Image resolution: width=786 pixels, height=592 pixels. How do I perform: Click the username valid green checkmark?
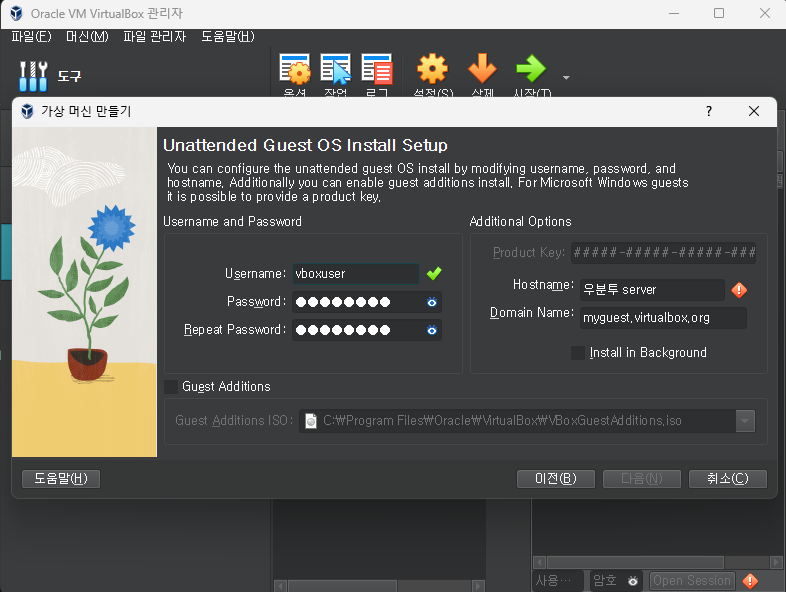coord(434,274)
